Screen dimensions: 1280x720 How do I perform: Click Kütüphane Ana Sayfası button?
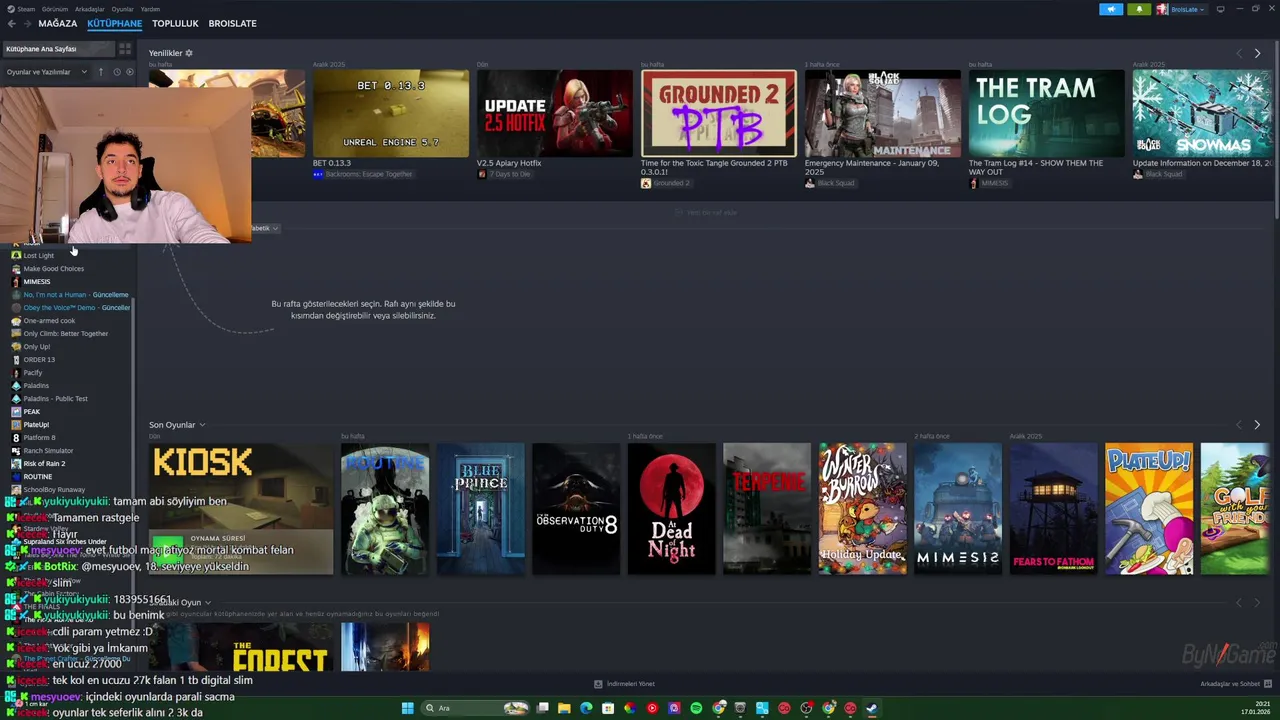57,48
